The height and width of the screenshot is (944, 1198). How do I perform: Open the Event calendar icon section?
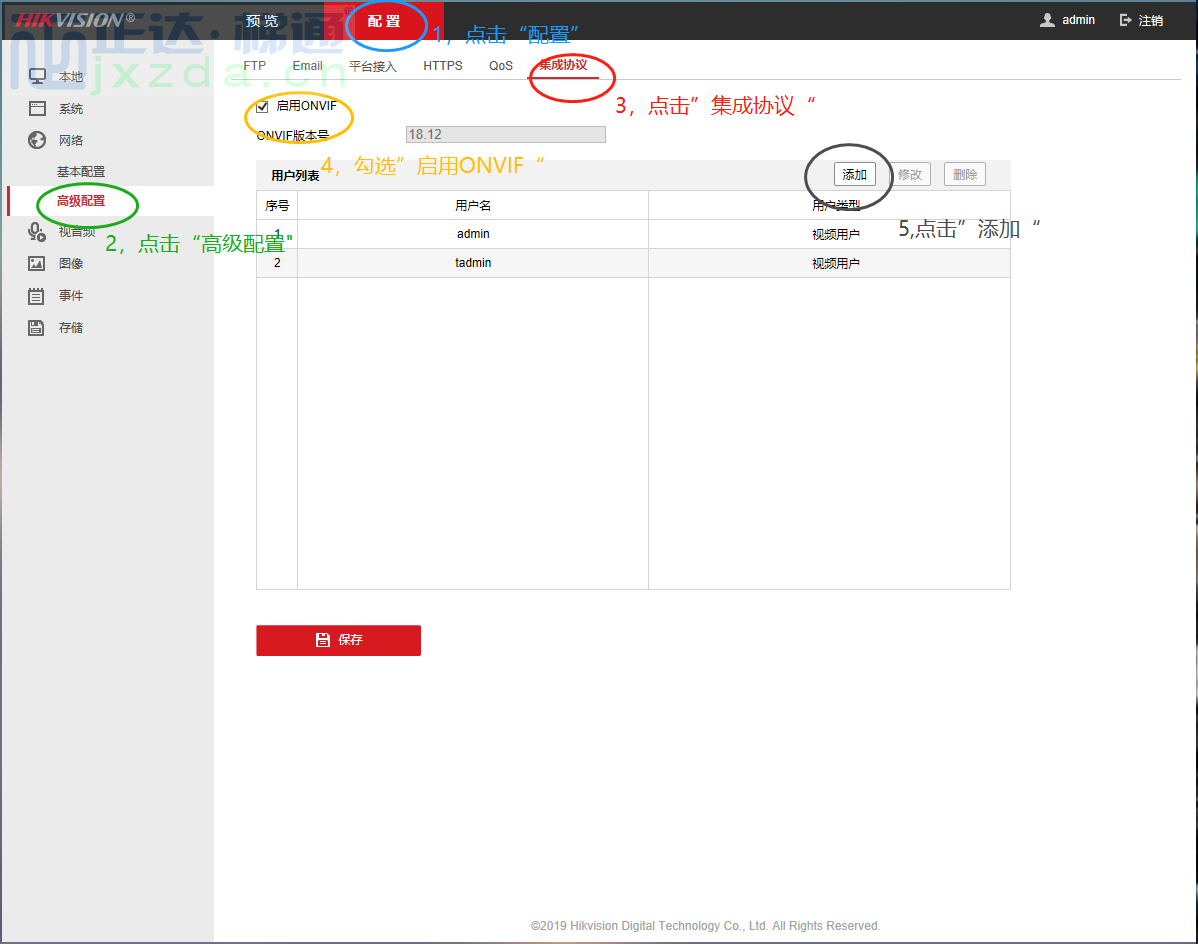coord(37,296)
